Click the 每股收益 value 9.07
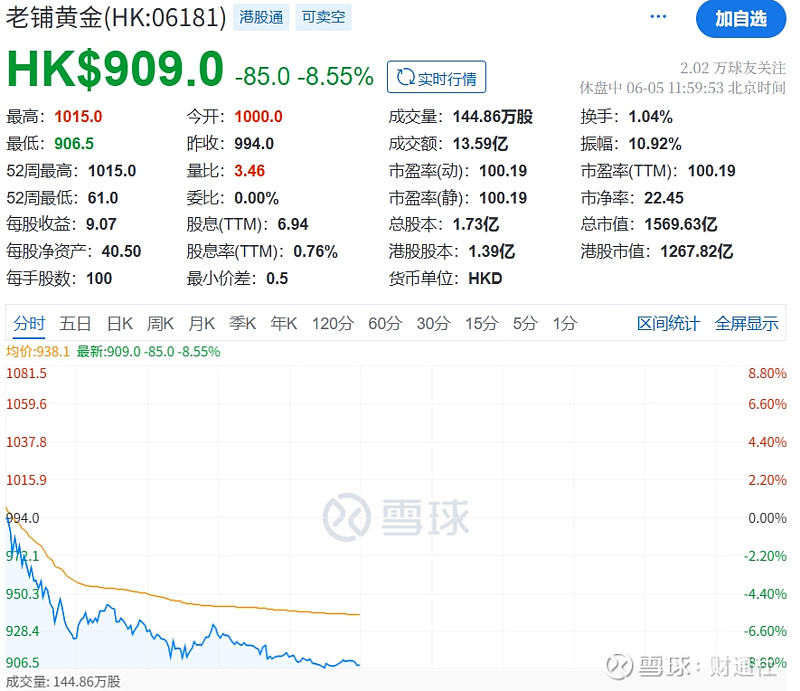 pyautogui.click(x=101, y=224)
